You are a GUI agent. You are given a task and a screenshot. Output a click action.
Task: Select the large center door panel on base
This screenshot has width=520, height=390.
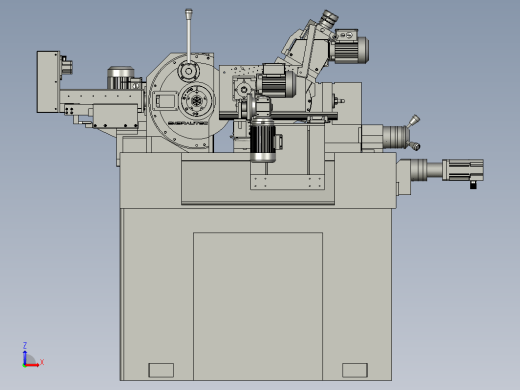point(258,306)
